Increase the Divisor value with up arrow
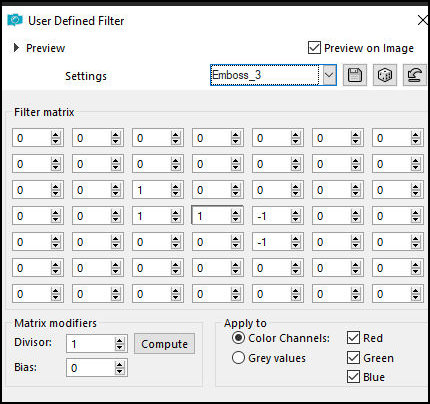The image size is (430, 404). (120, 340)
